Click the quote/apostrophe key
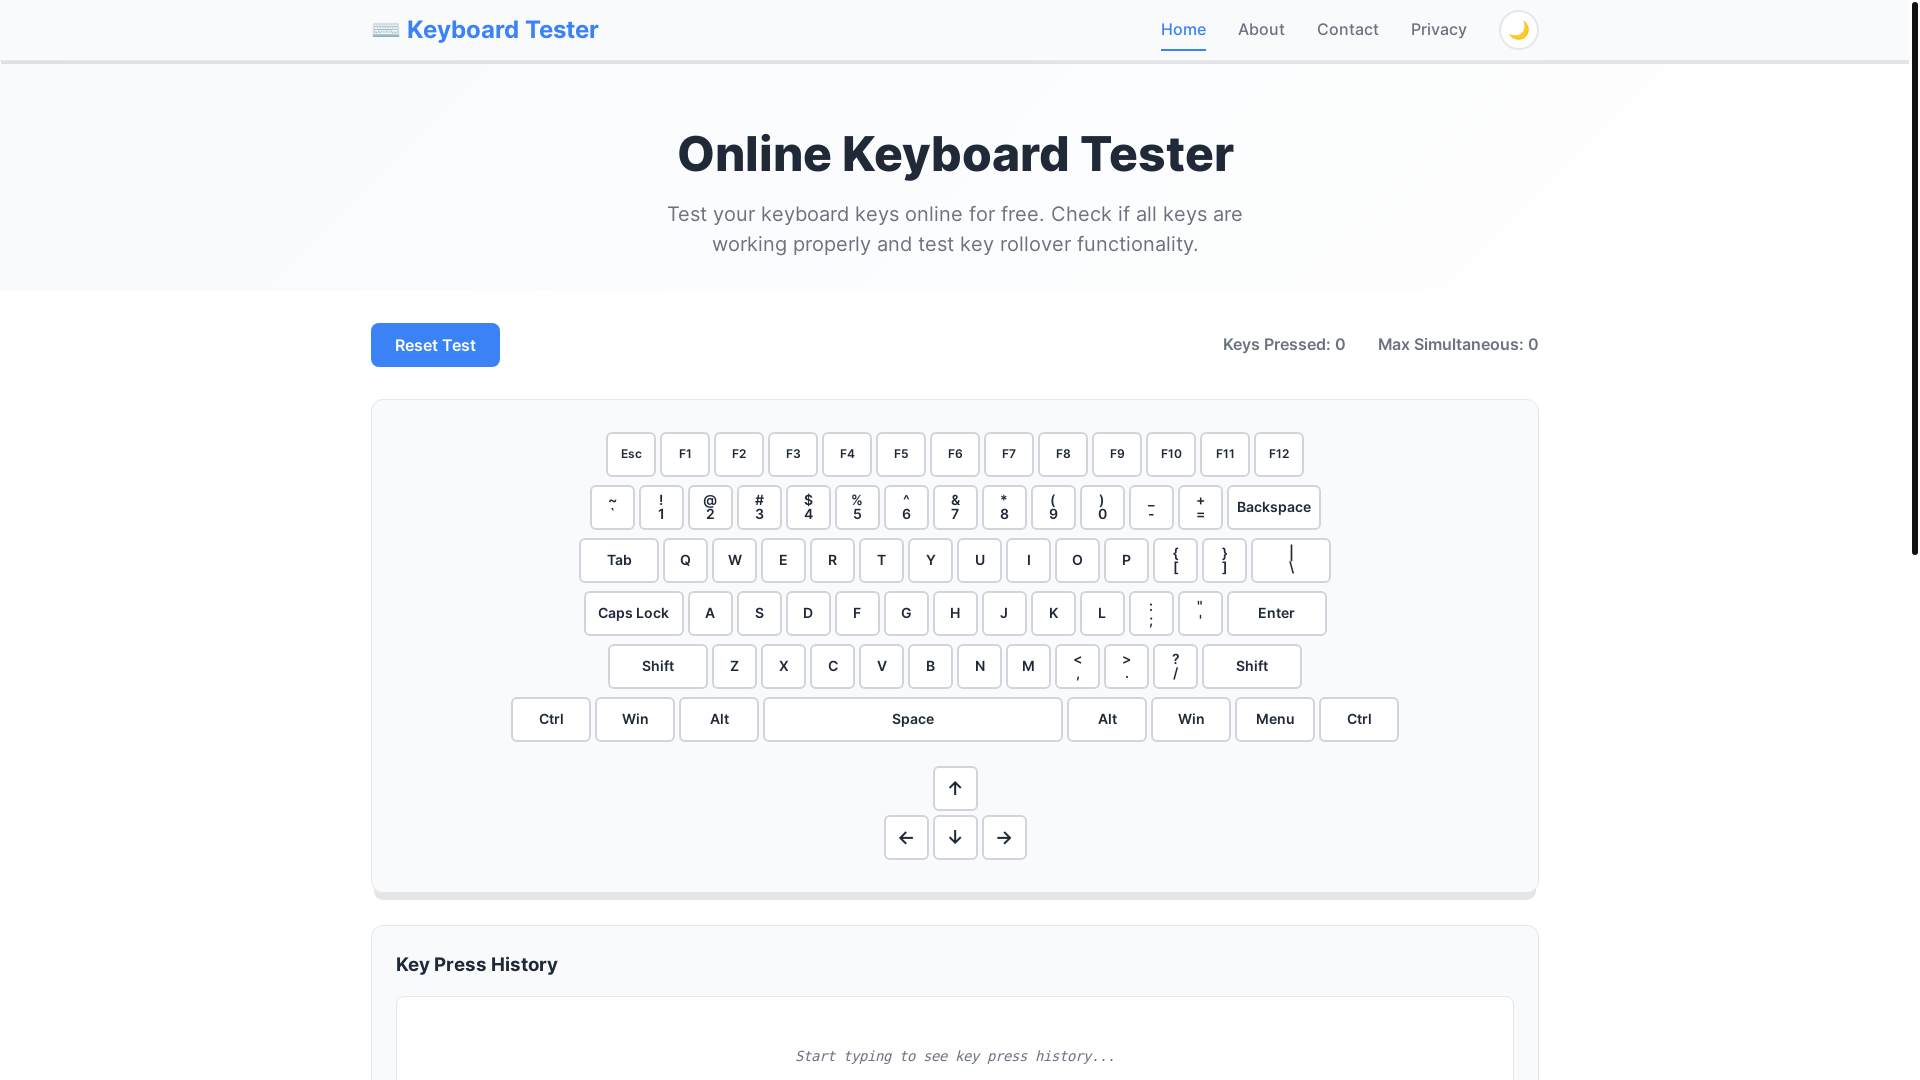 1200,613
